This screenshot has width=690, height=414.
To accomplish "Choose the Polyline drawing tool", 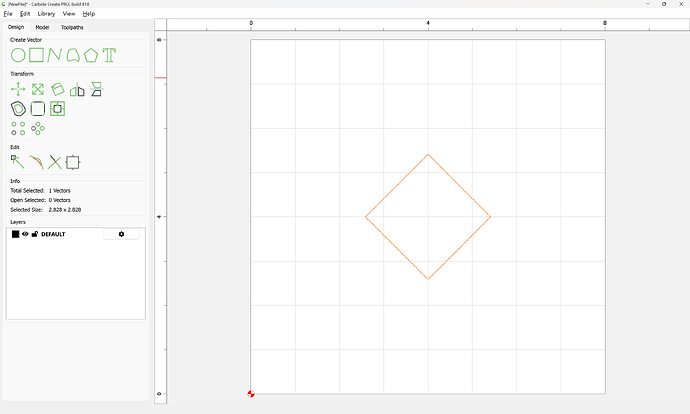I will pos(55,55).
